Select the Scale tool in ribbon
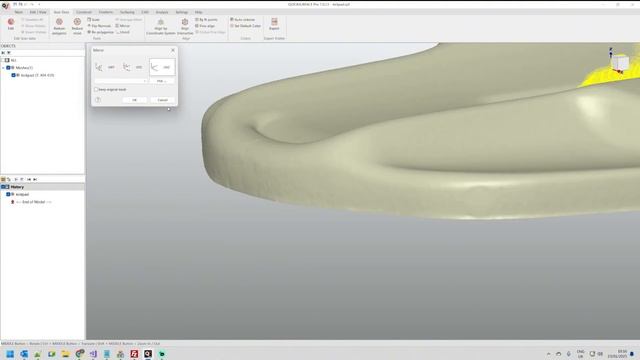The image size is (640, 360). pos(93,20)
